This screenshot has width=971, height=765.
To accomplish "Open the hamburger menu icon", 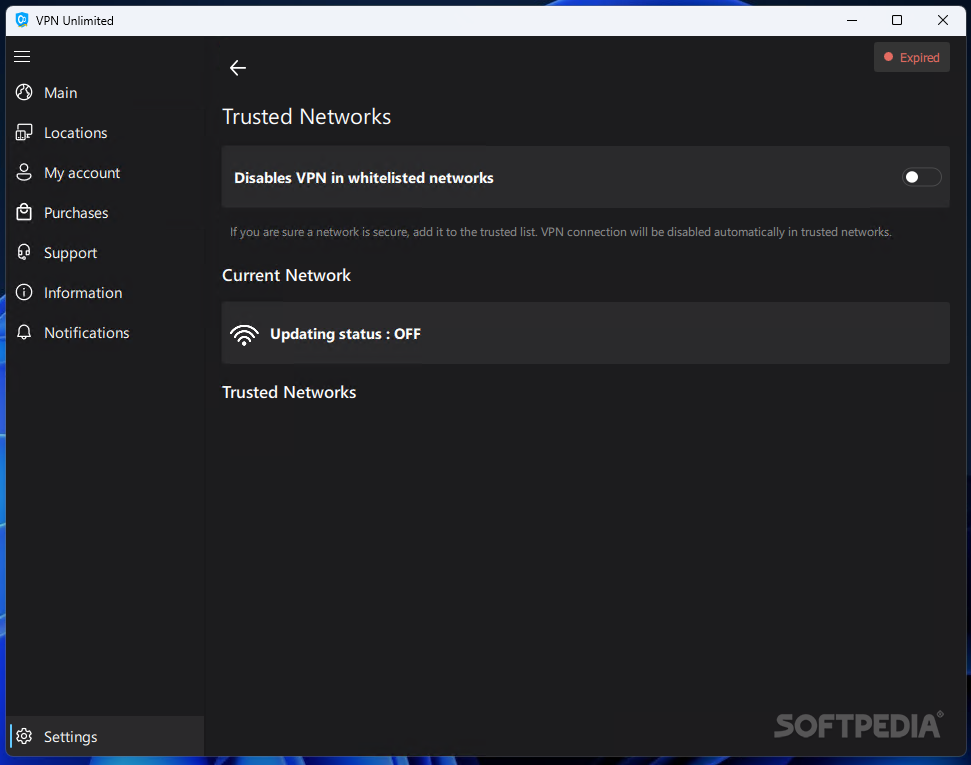I will point(22,56).
